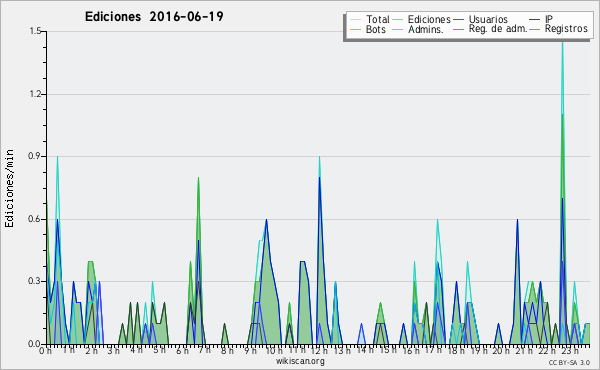This screenshot has height=370, width=600.
Task: Click the "CC BY-SA 3.0" license text
Action: tap(569, 362)
